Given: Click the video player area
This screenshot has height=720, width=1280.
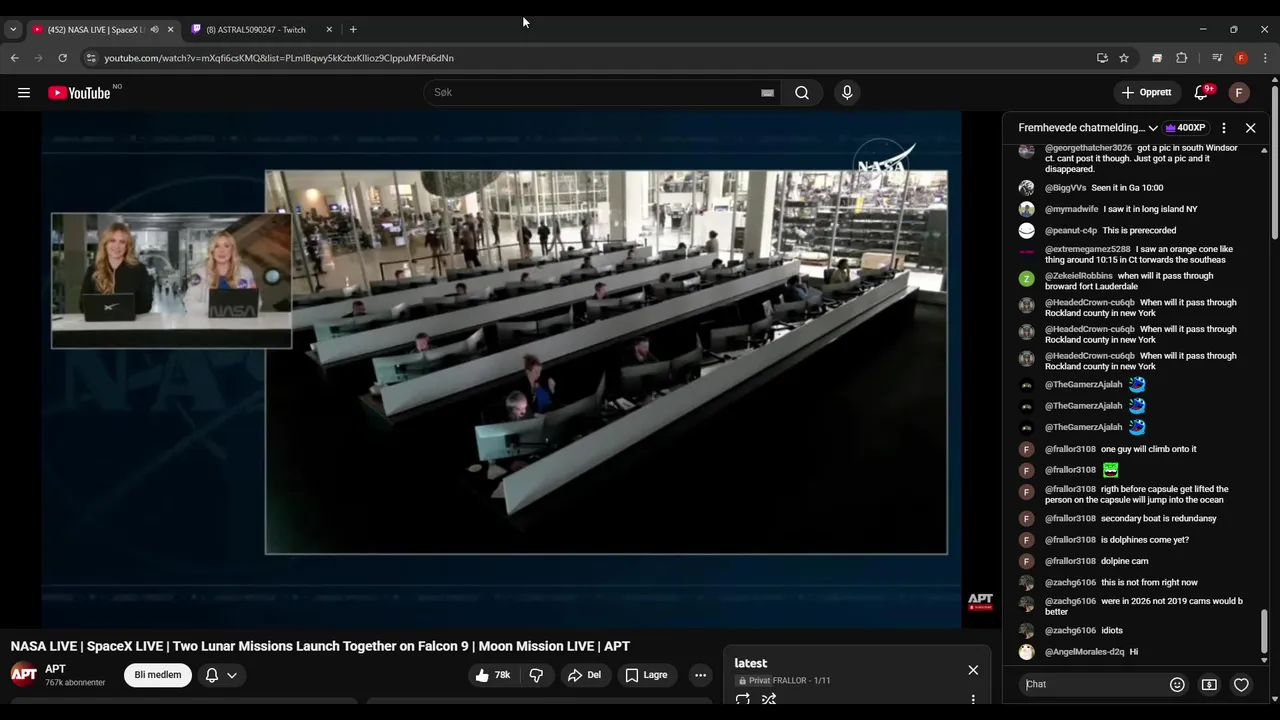Looking at the screenshot, I should 501,369.
